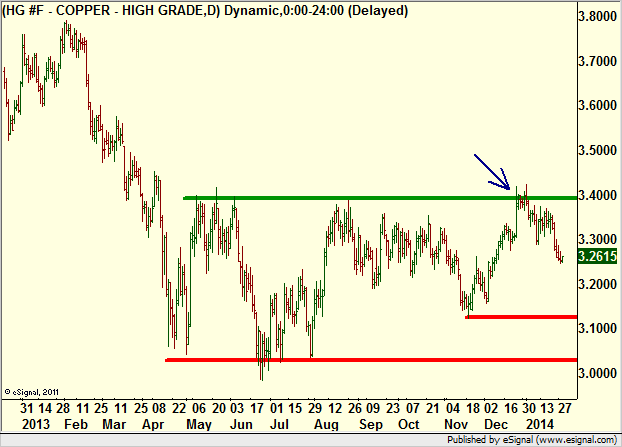Click the 2014 year label on time axis
The image size is (622, 447).
click(x=539, y=424)
